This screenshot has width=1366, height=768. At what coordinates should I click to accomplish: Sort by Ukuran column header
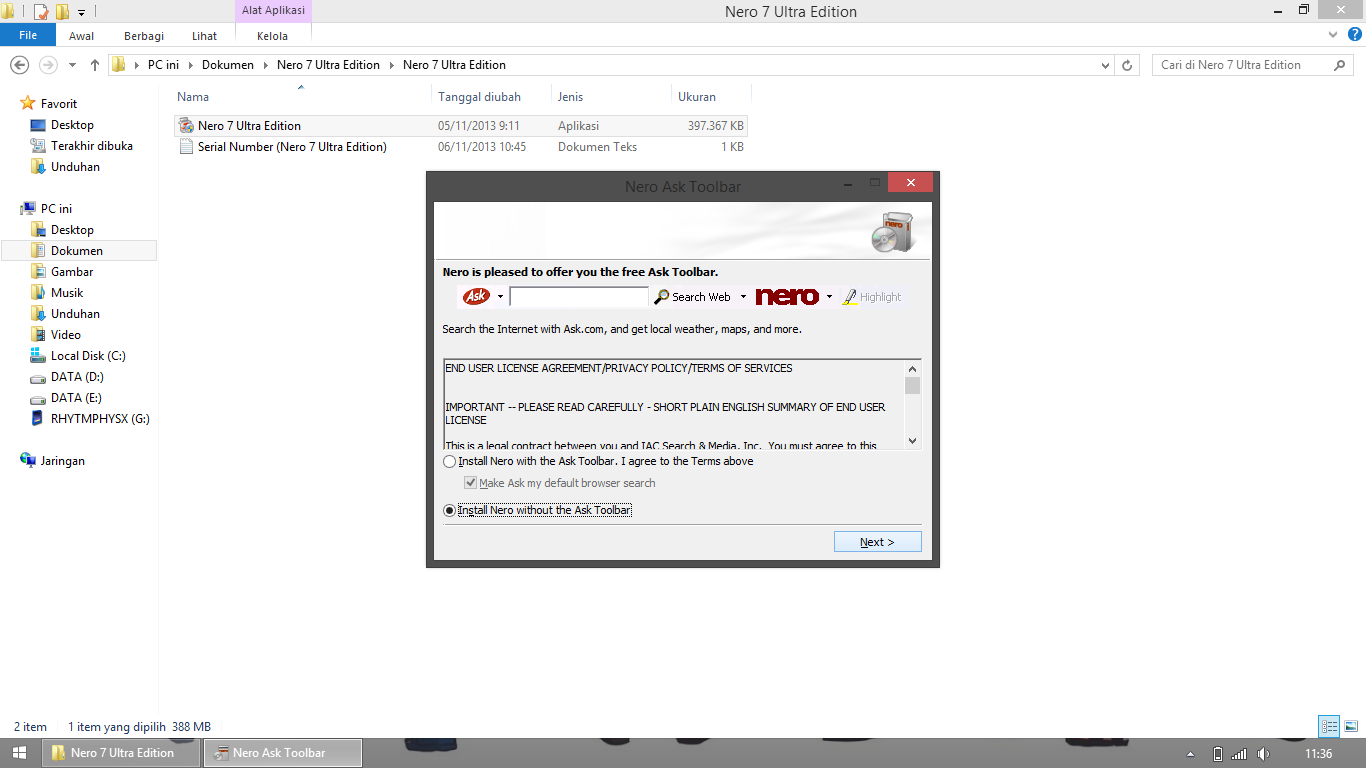point(697,97)
